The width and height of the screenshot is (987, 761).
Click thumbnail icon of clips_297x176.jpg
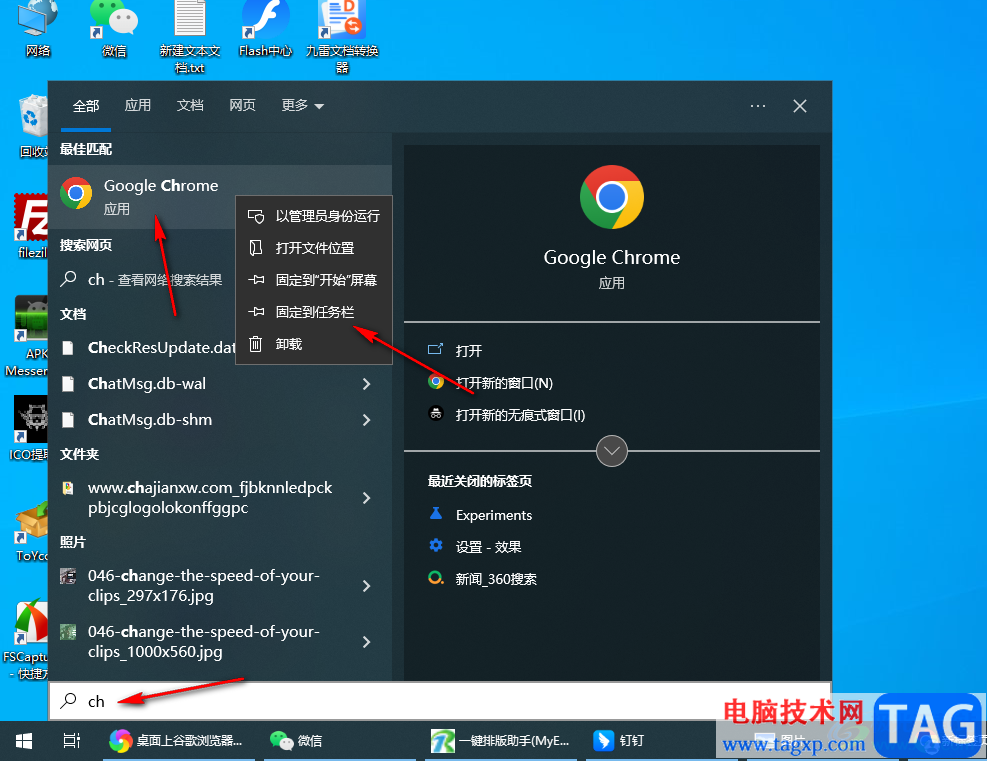pos(68,576)
